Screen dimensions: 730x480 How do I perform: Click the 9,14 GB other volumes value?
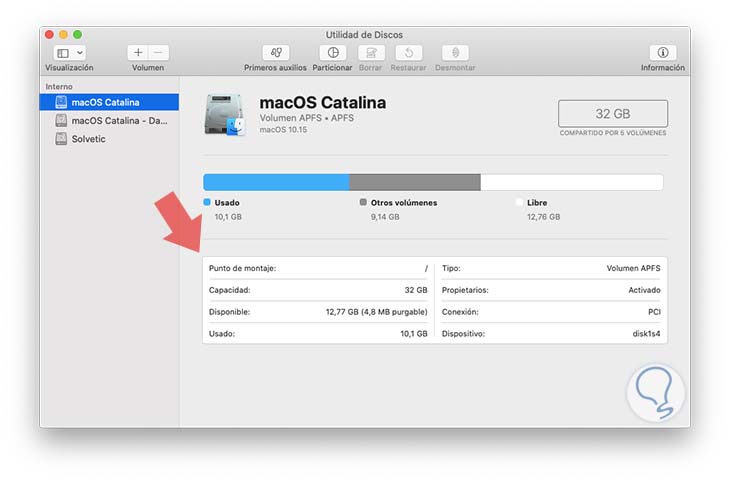(x=385, y=217)
